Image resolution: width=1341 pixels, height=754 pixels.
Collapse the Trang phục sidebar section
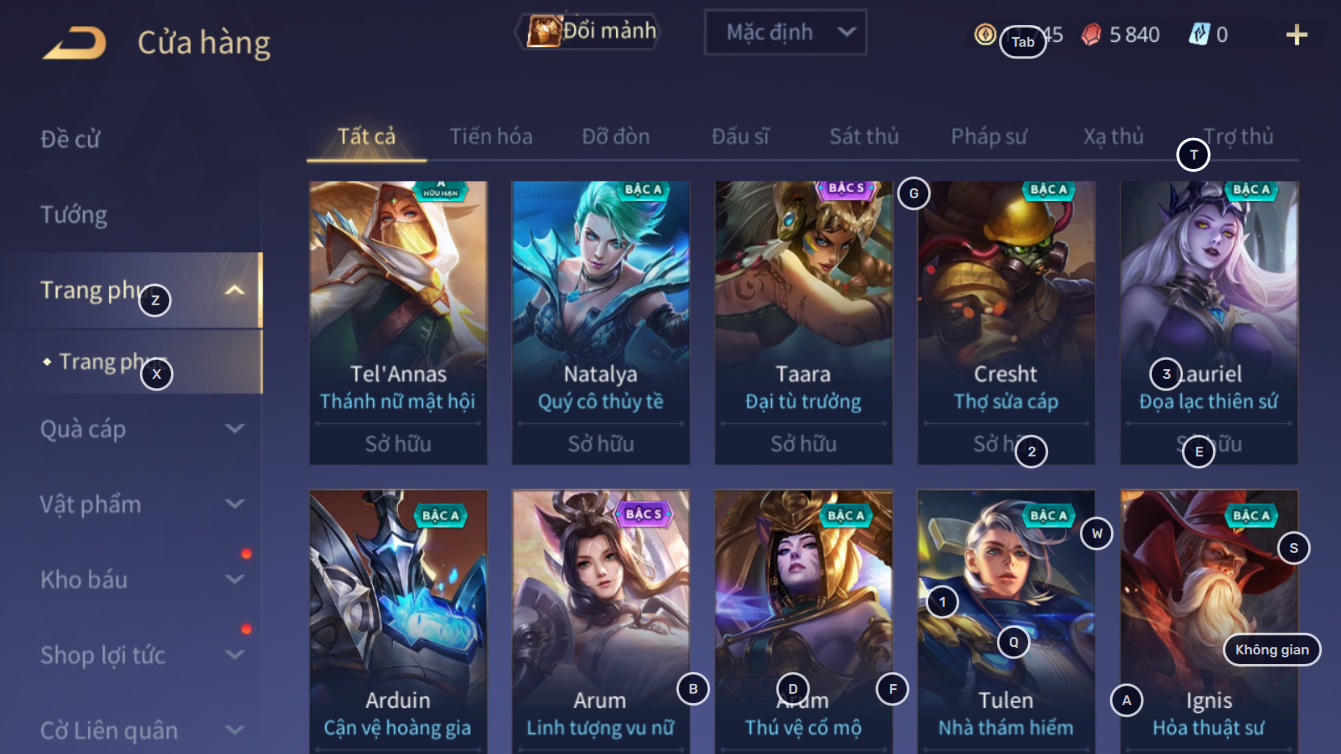point(234,291)
